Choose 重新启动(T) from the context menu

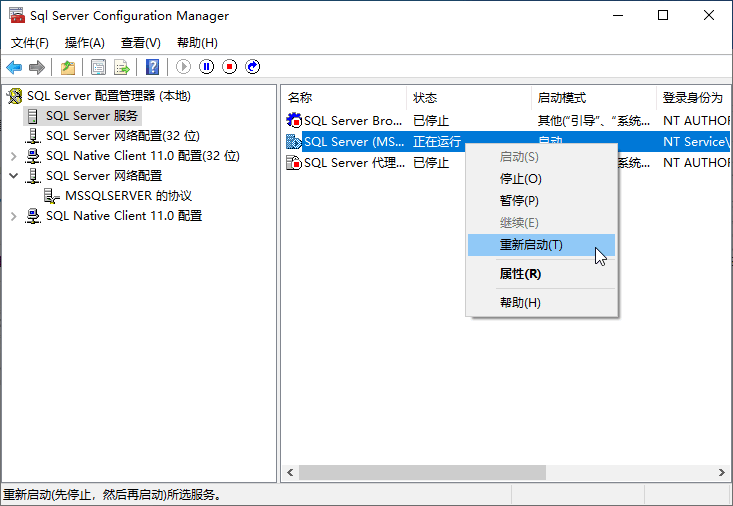click(x=541, y=245)
